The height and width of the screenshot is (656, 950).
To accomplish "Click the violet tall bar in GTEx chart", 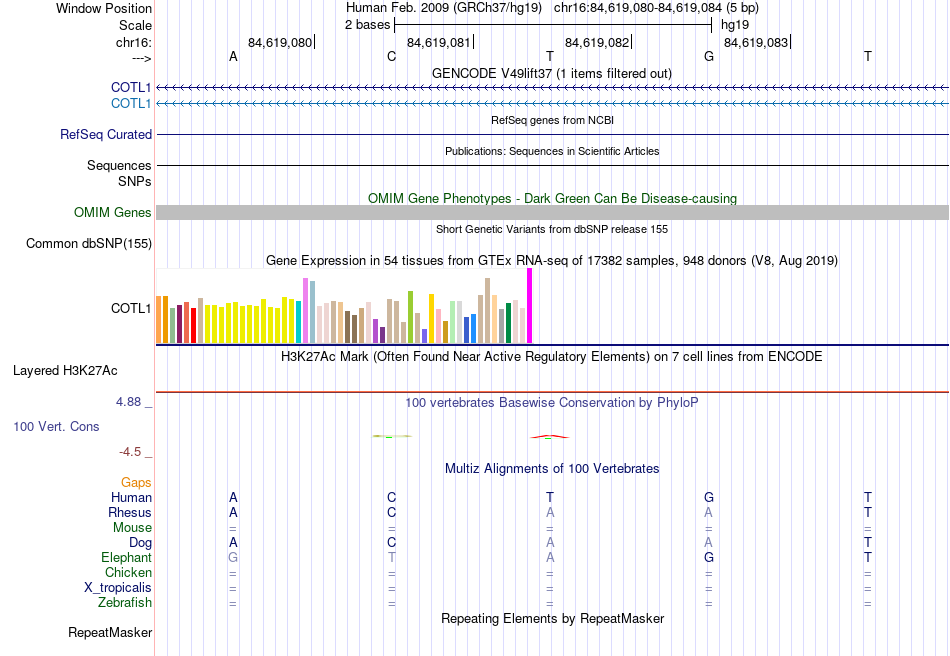I will pos(305,311).
